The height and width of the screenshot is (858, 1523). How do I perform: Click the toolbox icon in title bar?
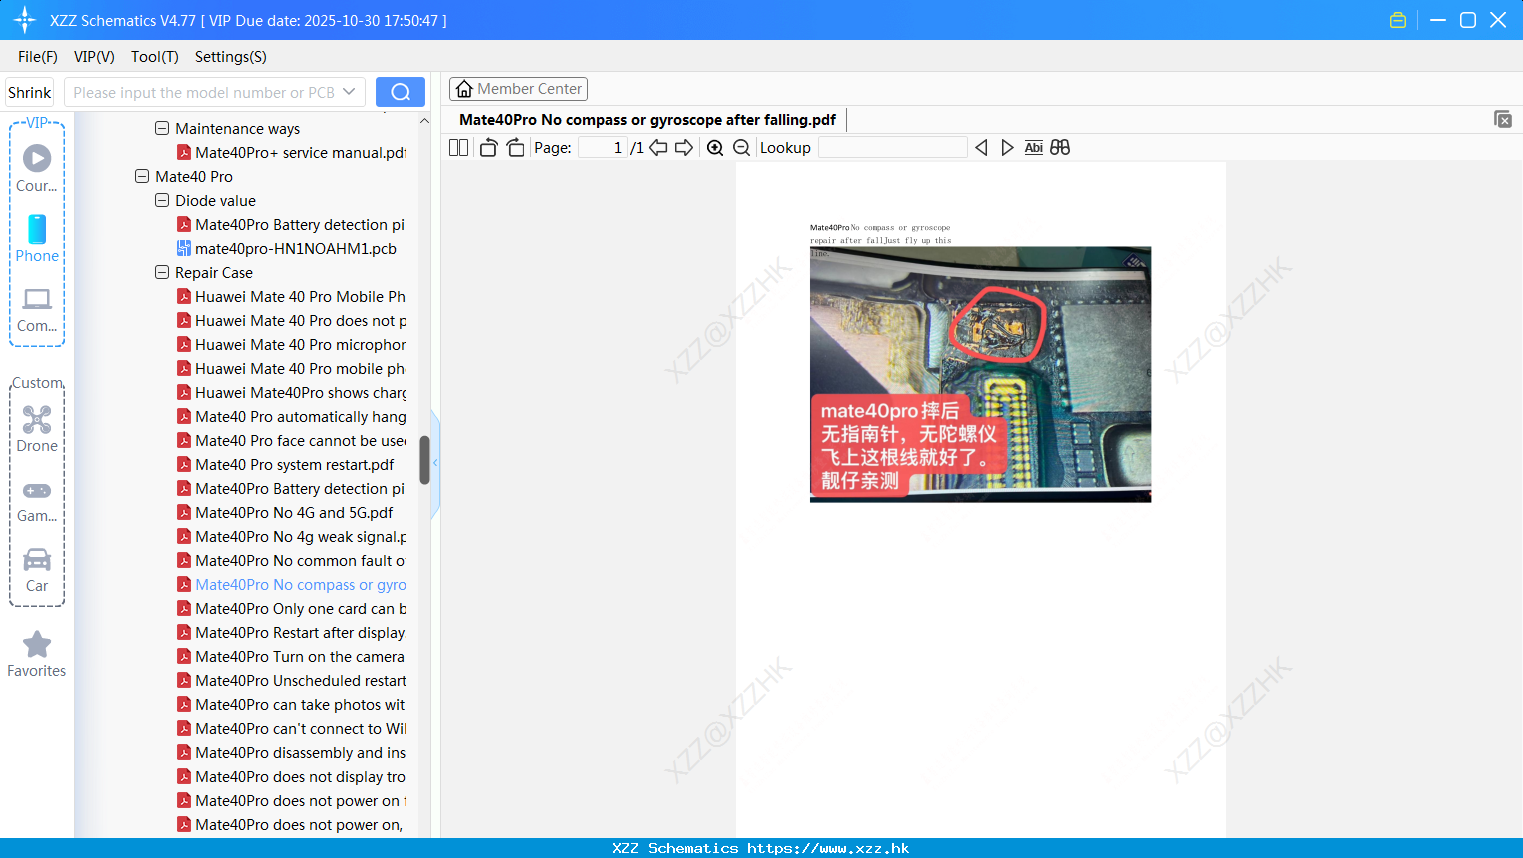pos(1398,20)
